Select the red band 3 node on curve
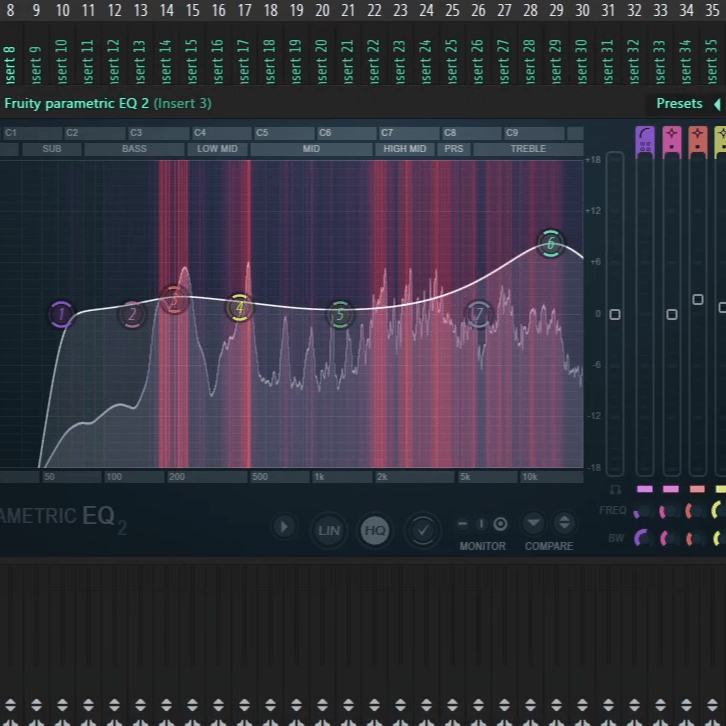This screenshot has width=726, height=726. tap(174, 300)
